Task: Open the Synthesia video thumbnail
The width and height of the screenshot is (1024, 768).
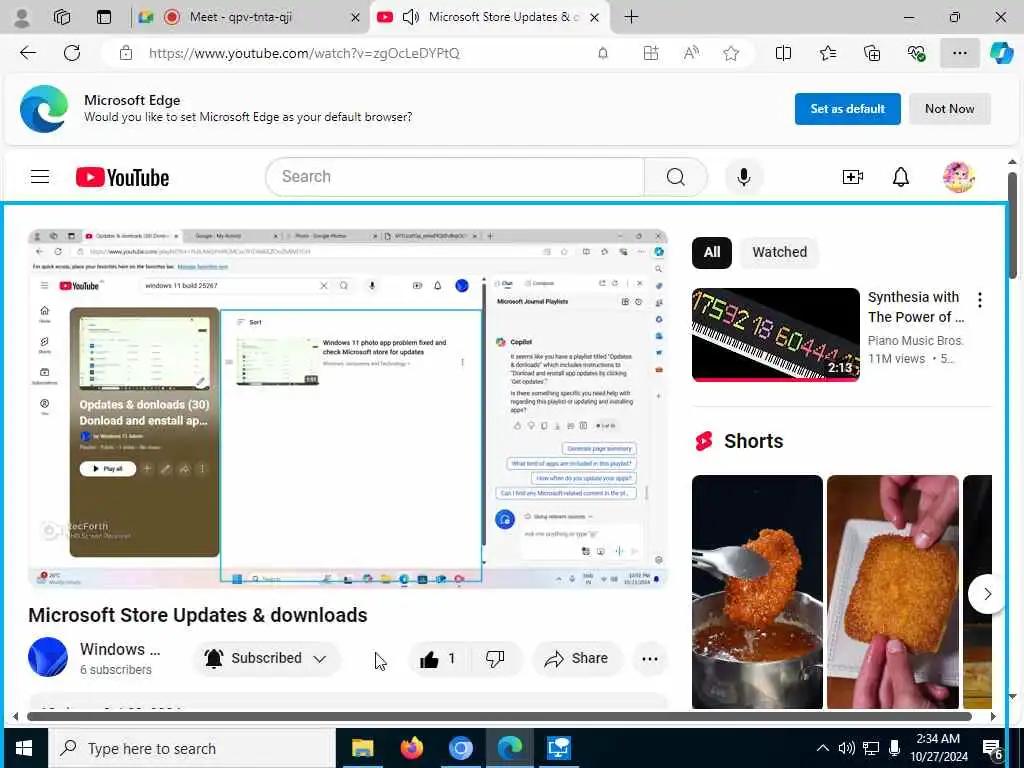Action: click(776, 334)
